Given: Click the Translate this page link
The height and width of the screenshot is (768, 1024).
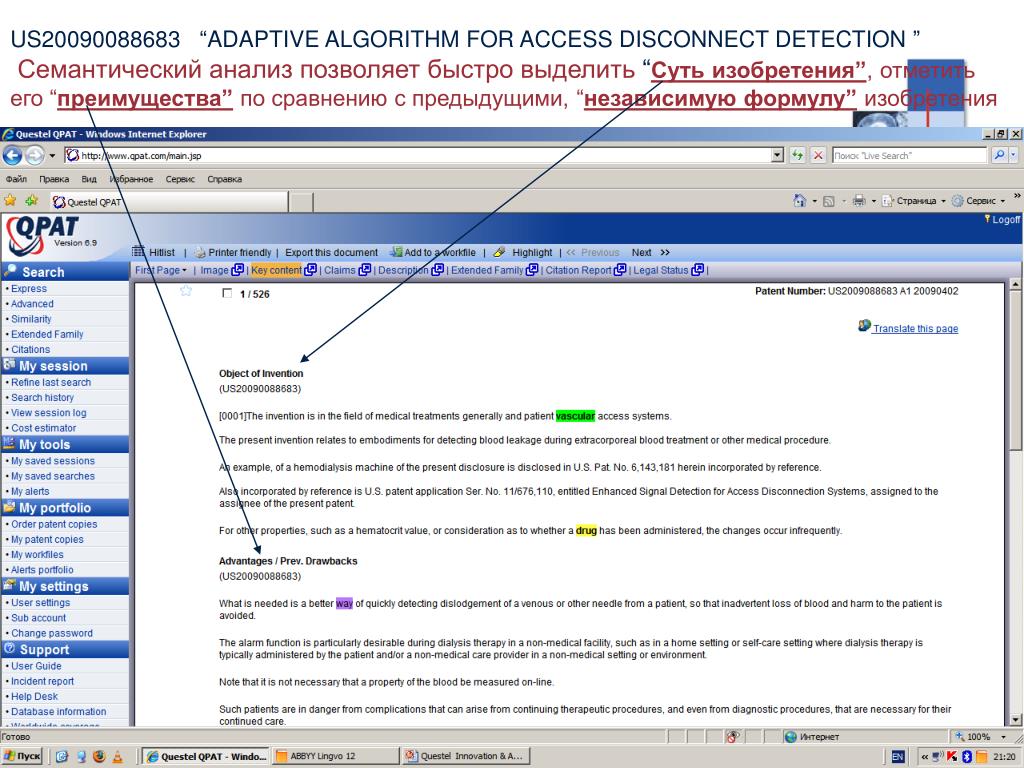Looking at the screenshot, I should [x=916, y=328].
